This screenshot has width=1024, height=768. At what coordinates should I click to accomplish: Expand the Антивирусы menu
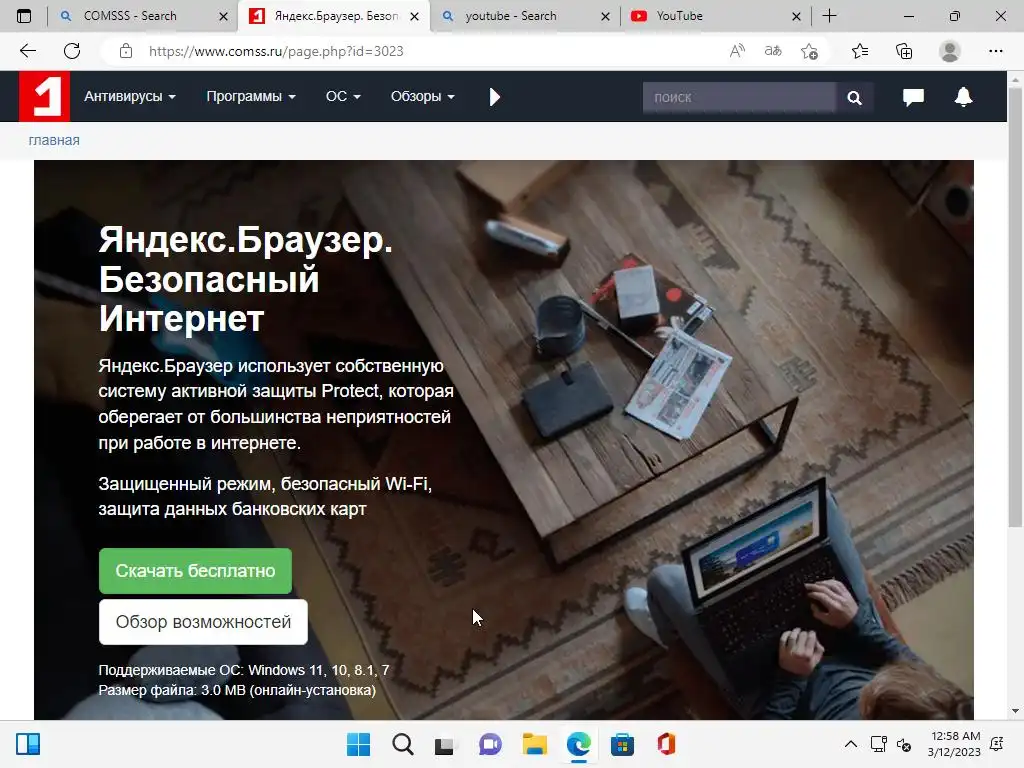point(129,97)
